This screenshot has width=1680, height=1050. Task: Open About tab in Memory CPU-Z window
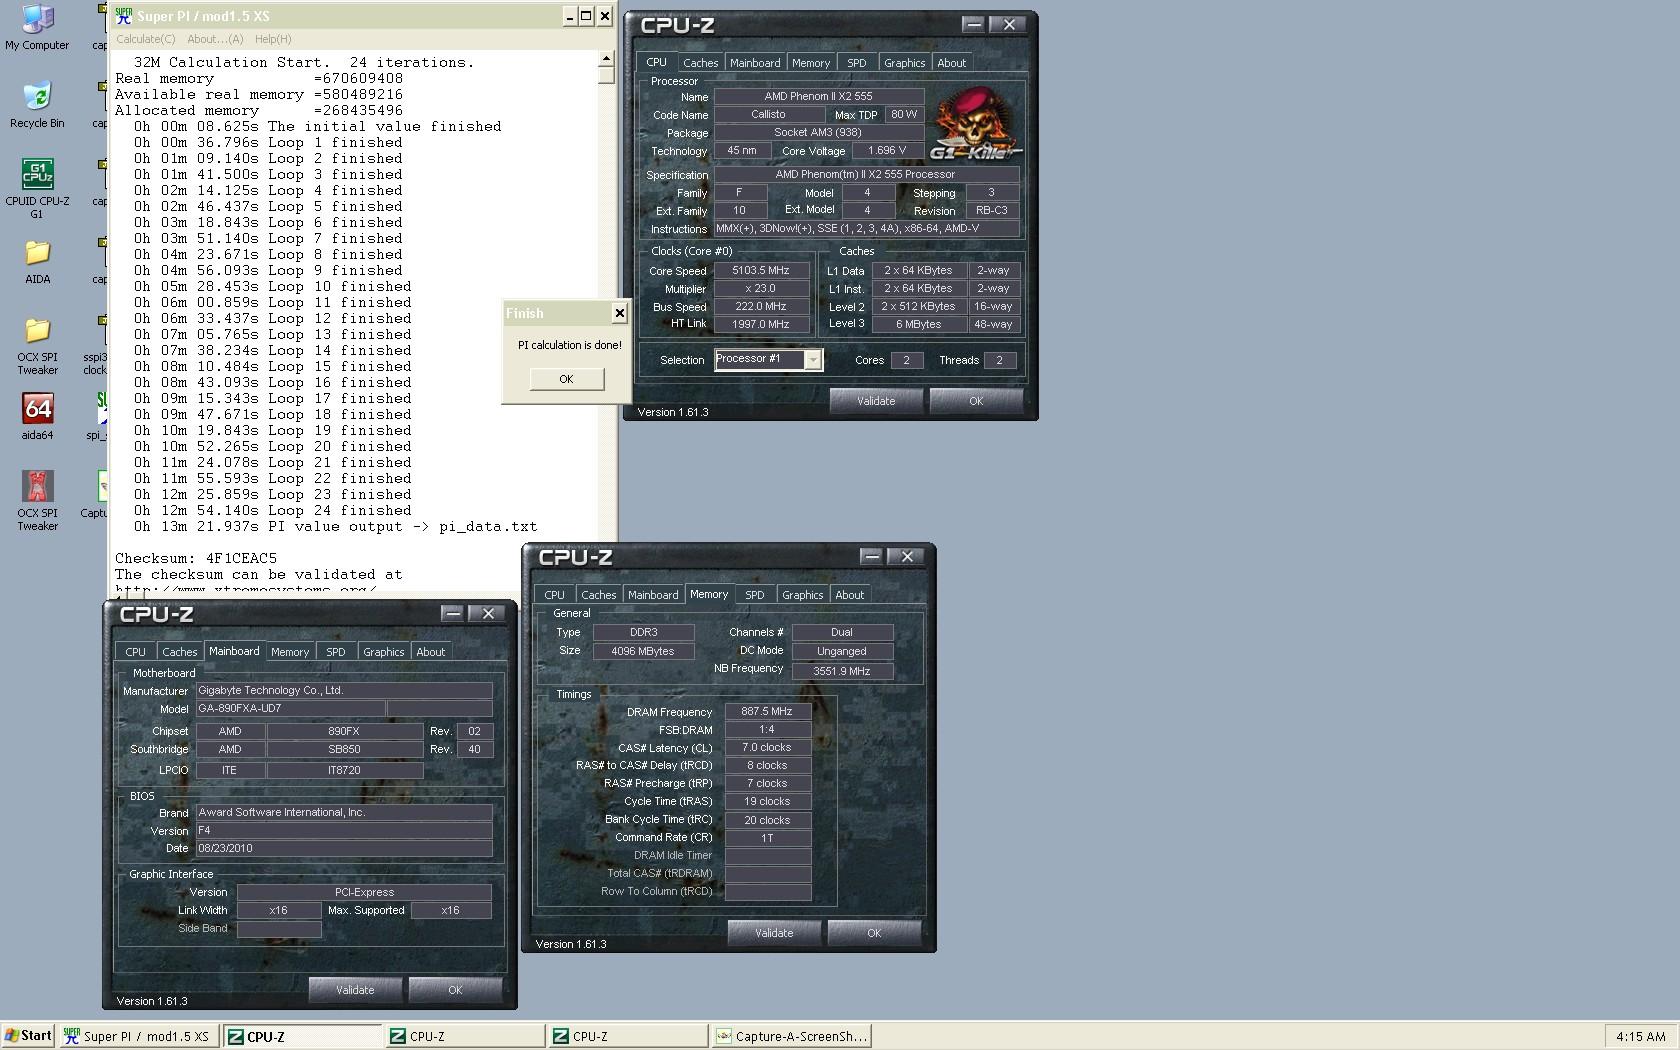click(x=849, y=594)
